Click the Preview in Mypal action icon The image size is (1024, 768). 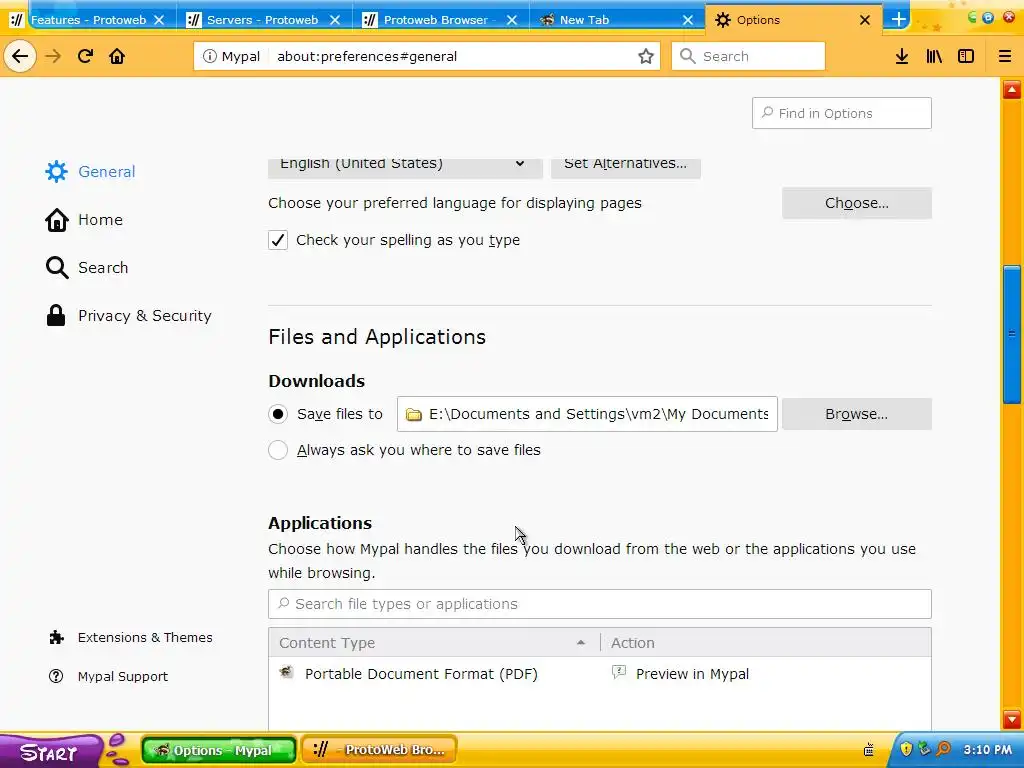point(618,672)
